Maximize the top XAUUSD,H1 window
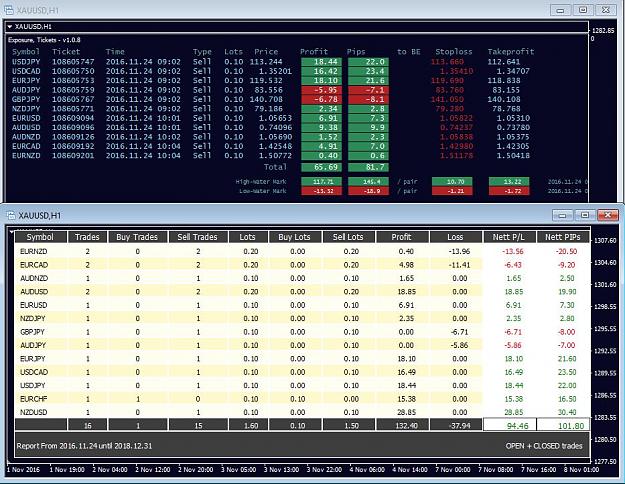Viewport: 625px width, 484px height. [583, 10]
